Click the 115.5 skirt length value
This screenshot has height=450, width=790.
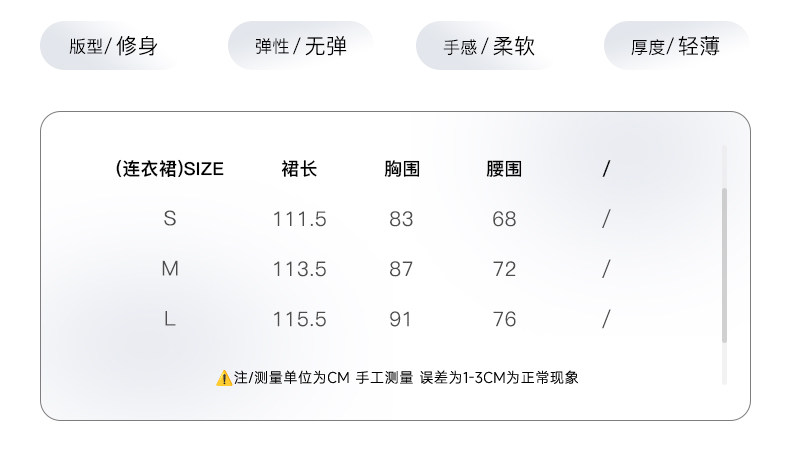coord(299,319)
